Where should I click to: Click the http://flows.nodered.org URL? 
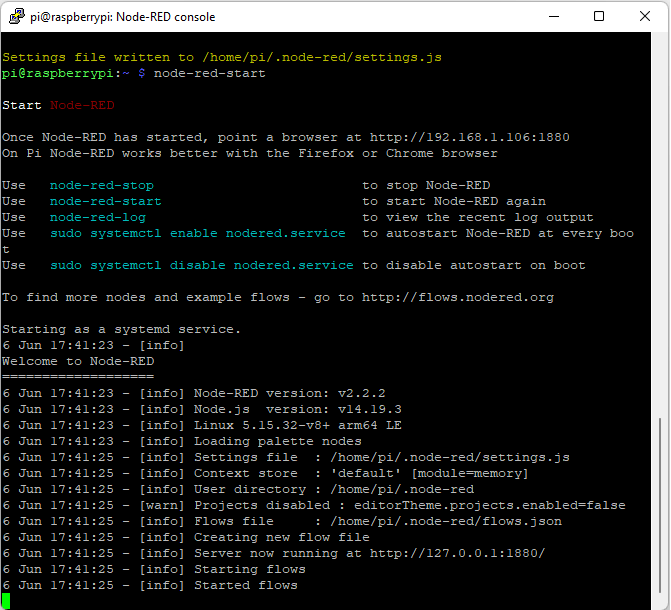(x=457, y=297)
